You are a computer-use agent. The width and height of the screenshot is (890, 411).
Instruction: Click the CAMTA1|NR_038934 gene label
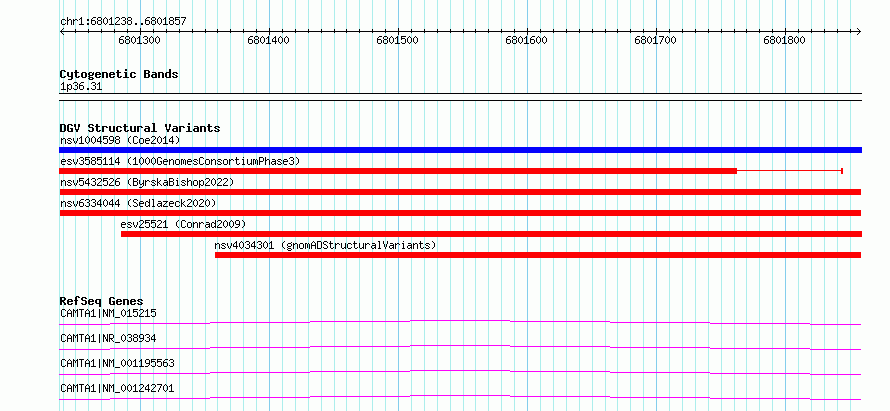[108, 338]
